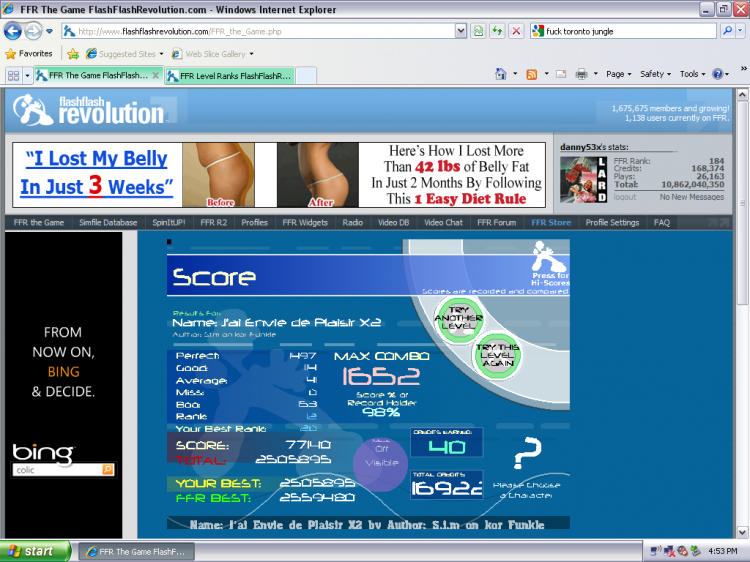Open the Page menu

coord(619,74)
